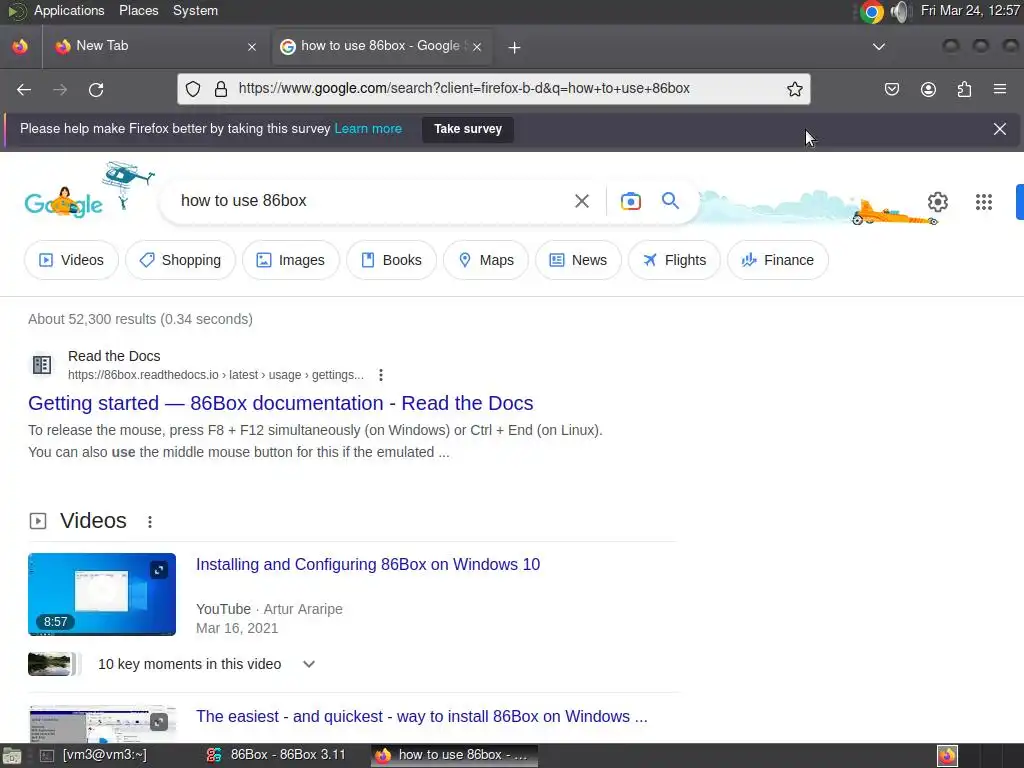This screenshot has width=1024, height=768.
Task: Dismiss the Firefox survey notification bar
Action: point(999,129)
